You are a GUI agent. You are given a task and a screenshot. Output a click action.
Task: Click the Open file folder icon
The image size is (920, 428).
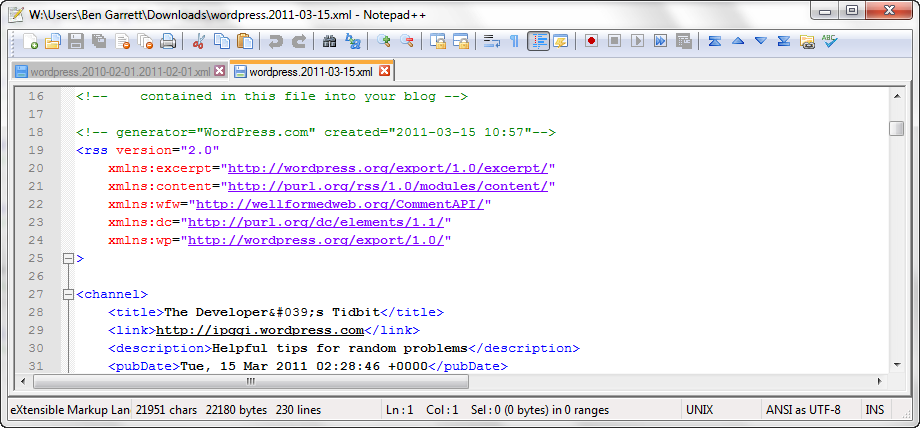[x=53, y=41]
